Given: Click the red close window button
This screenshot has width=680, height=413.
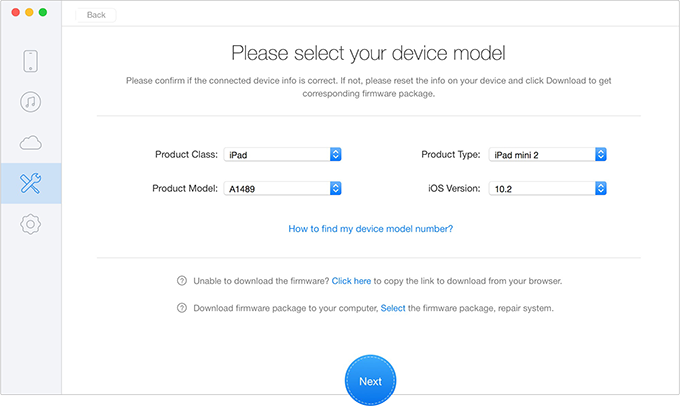Looking at the screenshot, I should (16, 12).
